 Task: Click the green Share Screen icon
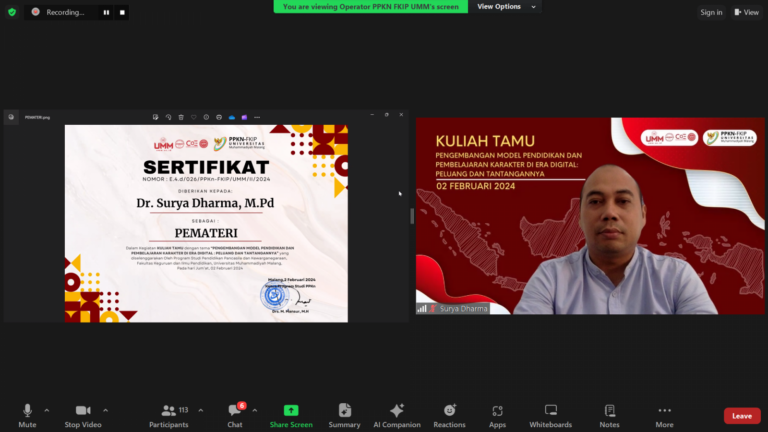coord(291,410)
